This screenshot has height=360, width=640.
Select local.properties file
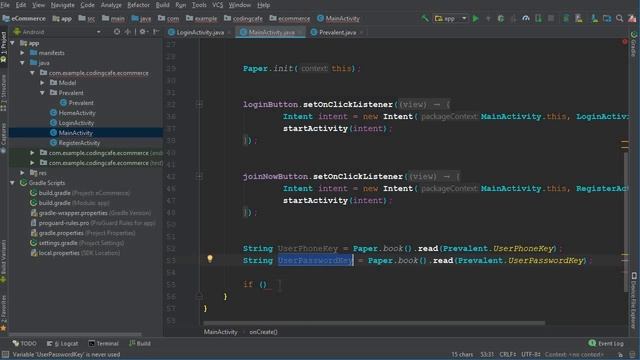click(x=75, y=253)
